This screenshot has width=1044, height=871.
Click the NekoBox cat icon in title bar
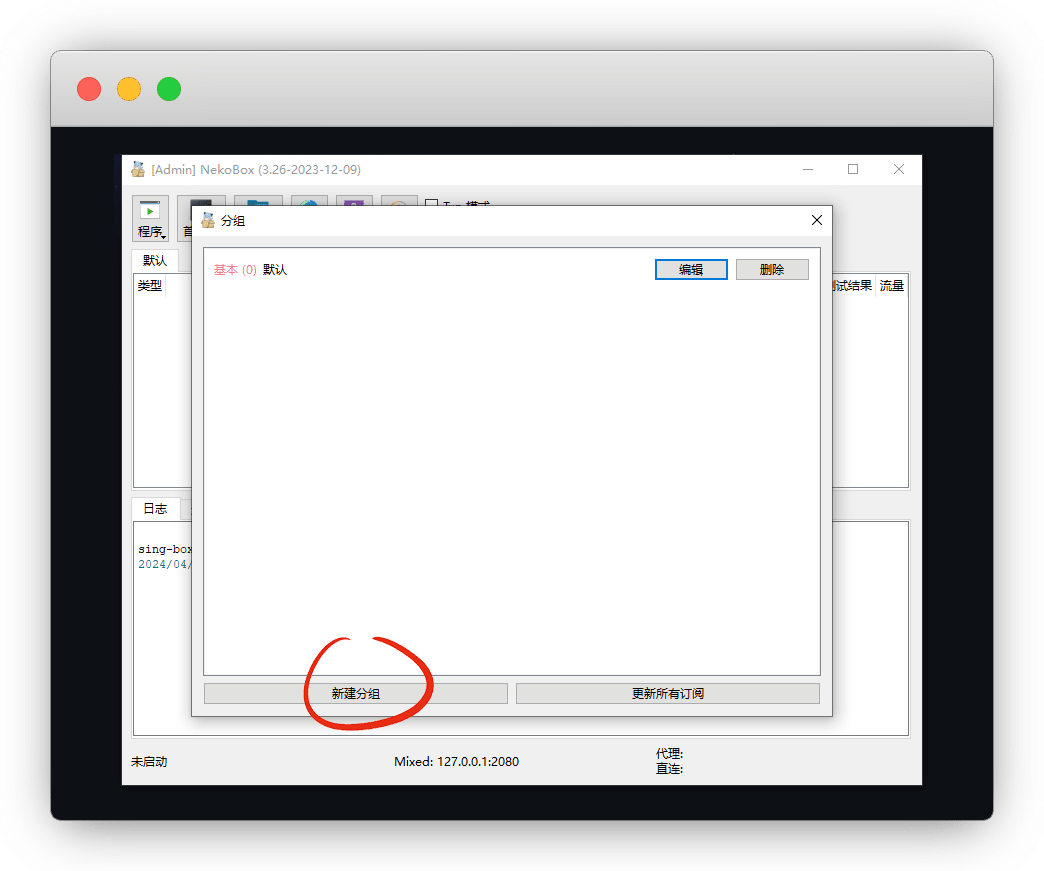[138, 169]
